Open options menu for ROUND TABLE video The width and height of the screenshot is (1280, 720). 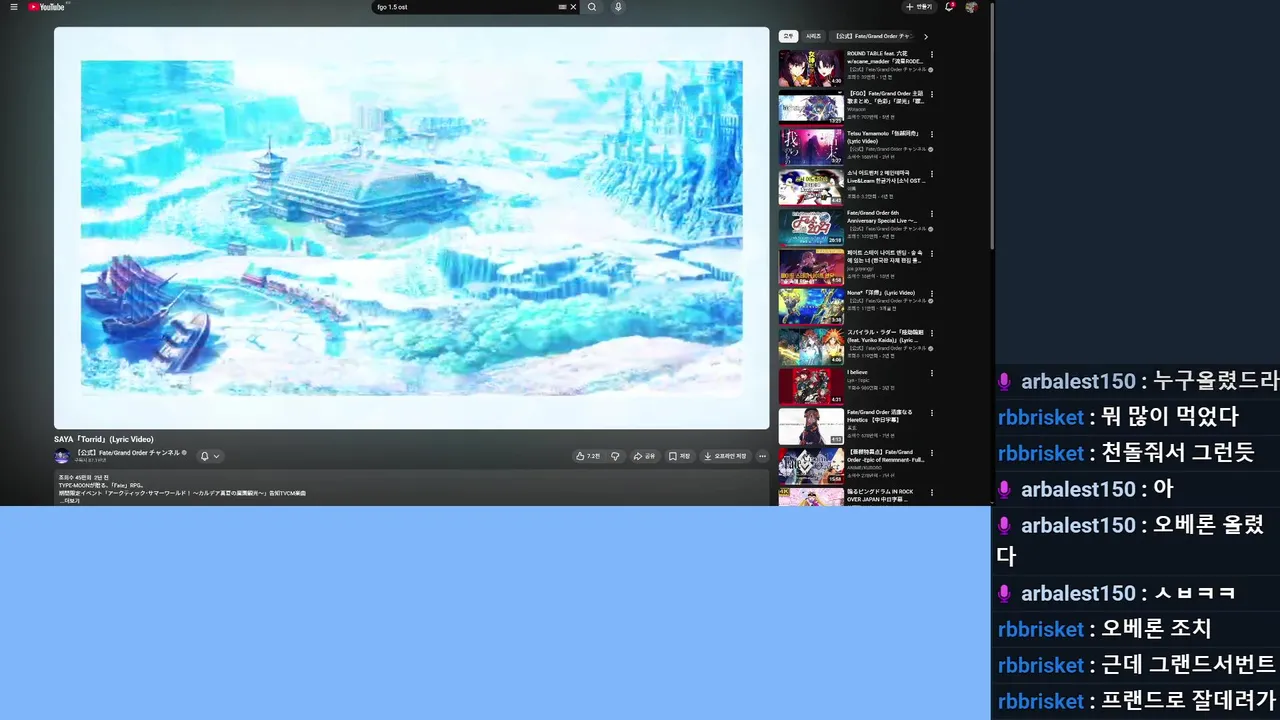[932, 54]
